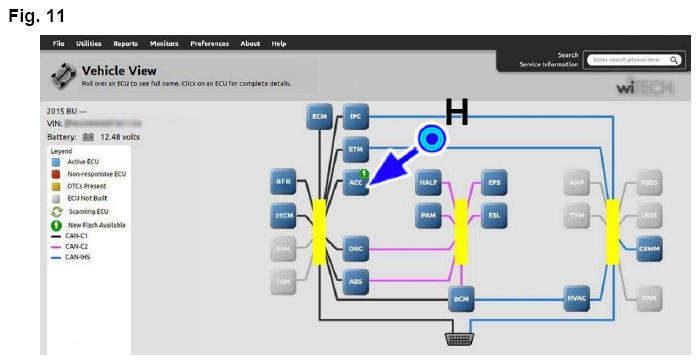Select the greyed TTM module icon

point(576,216)
